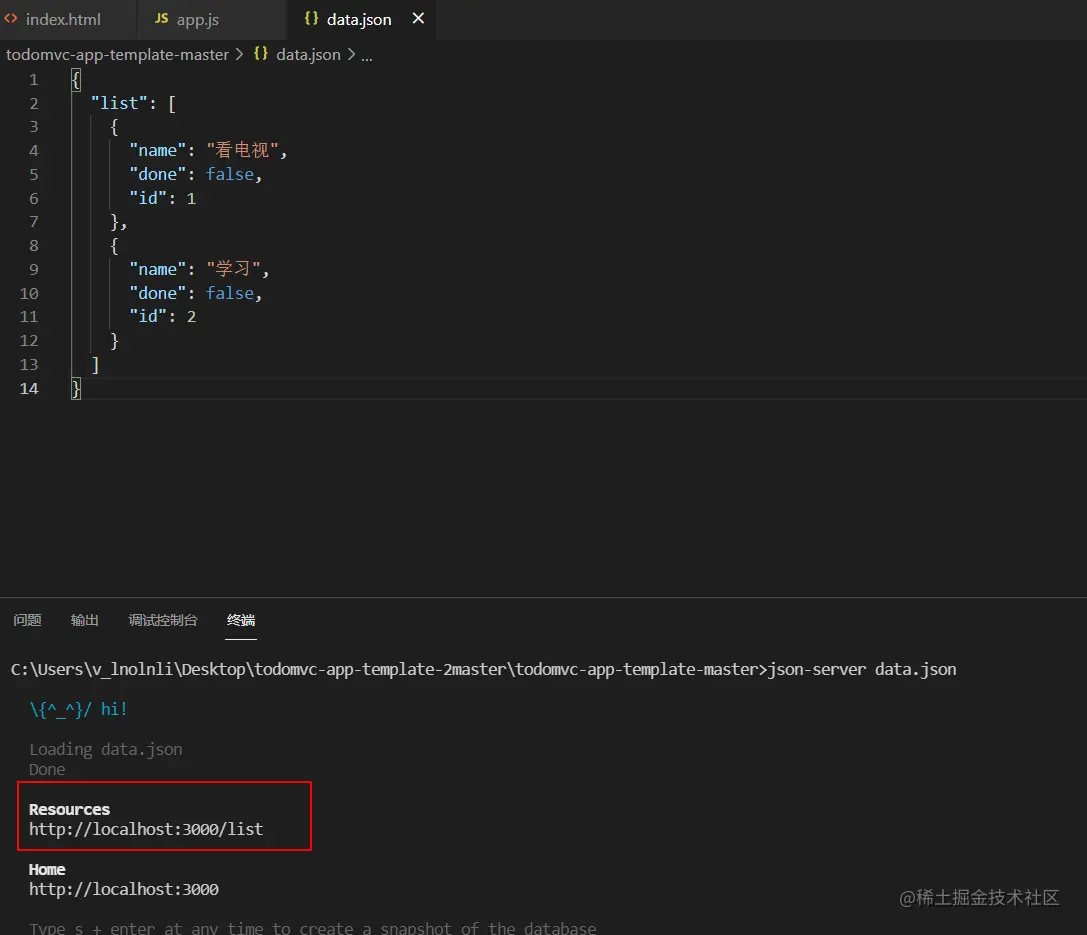Click false value on line 5
Screen dimensions: 1087x935
coord(230,174)
